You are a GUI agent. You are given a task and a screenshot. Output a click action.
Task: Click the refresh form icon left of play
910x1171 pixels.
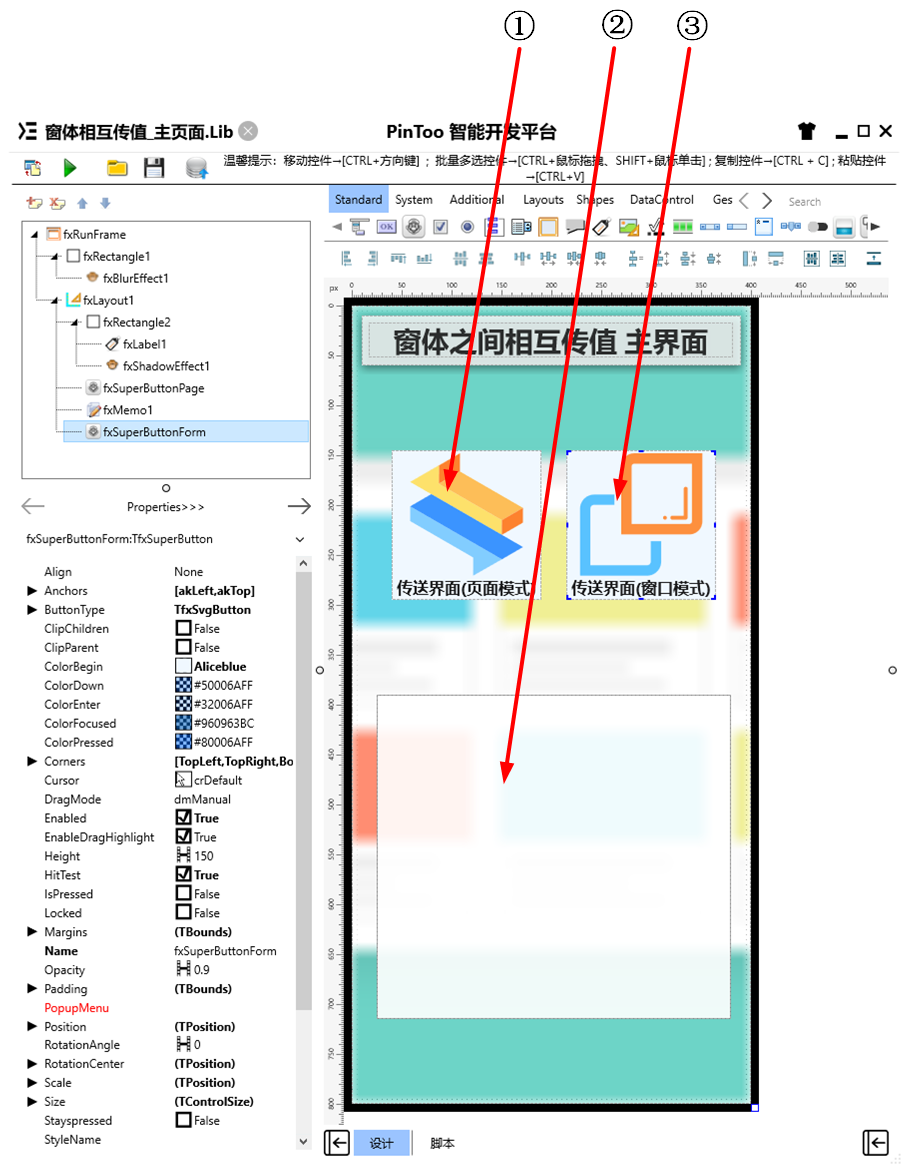[x=33, y=168]
